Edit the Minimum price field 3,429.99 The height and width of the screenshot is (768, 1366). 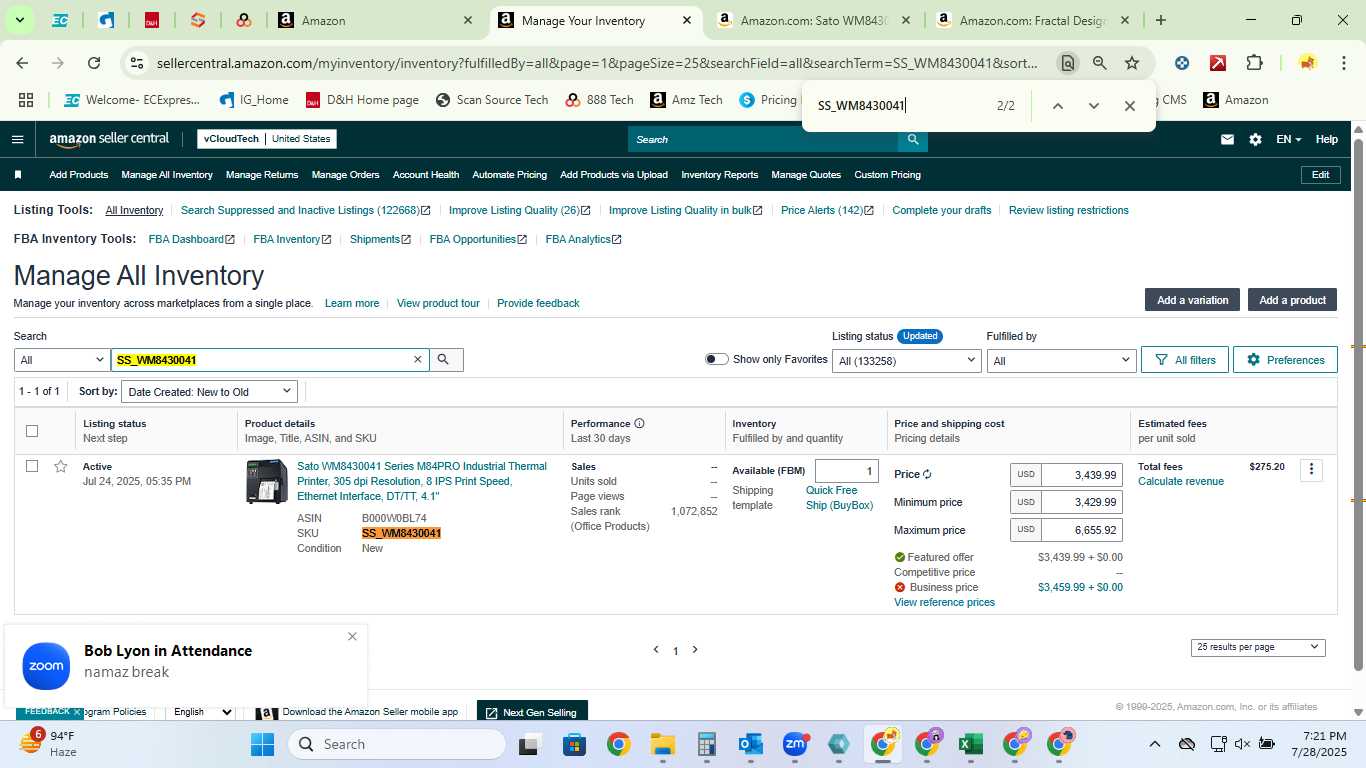(1081, 502)
